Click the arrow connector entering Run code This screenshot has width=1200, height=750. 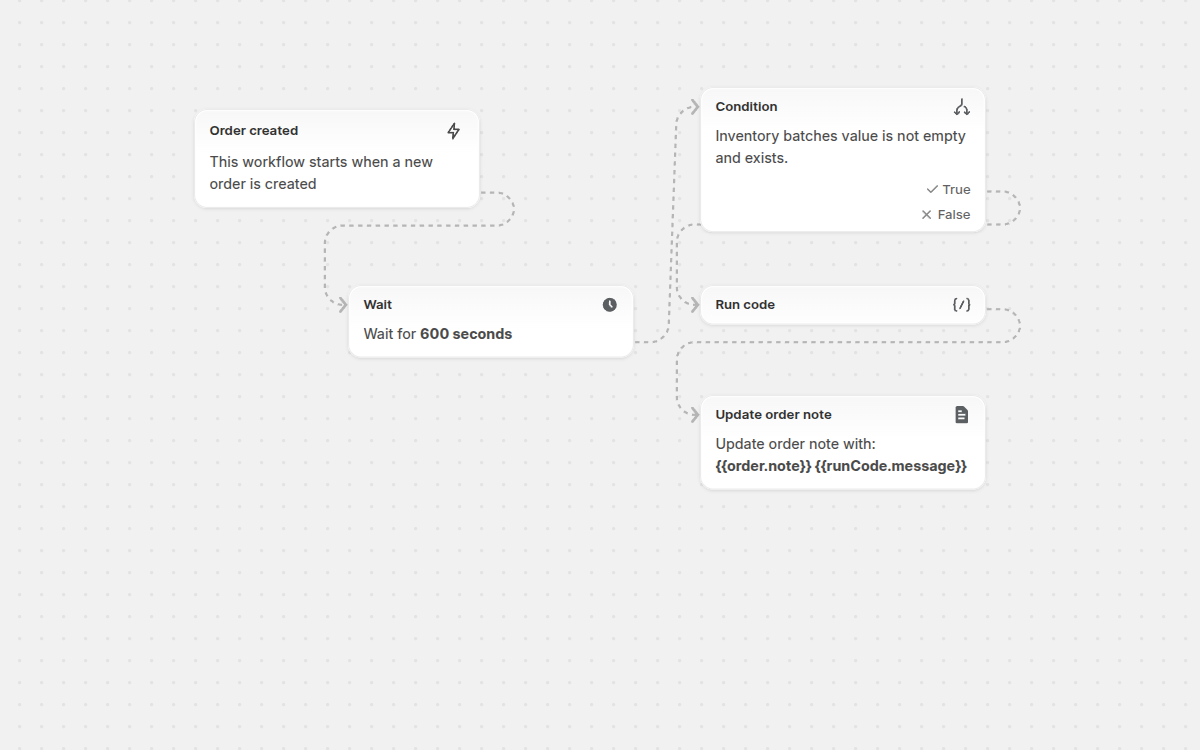tap(694, 304)
